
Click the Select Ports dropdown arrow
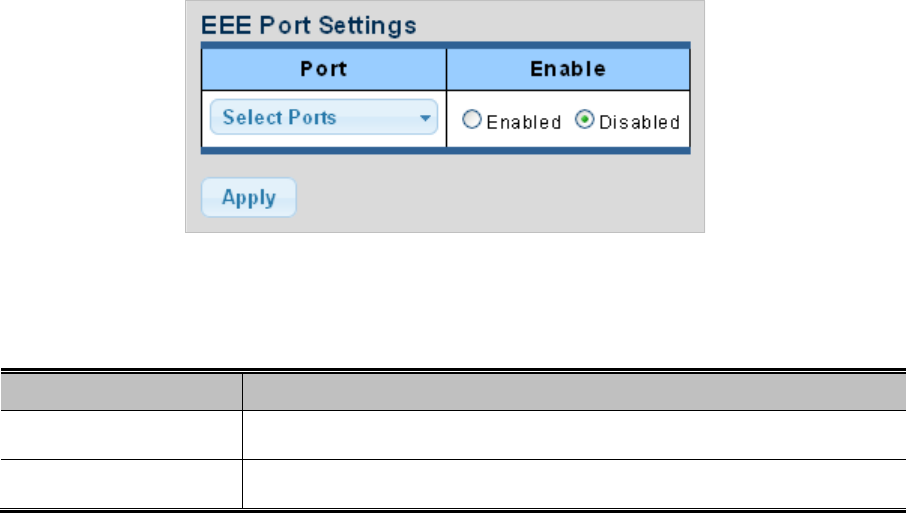point(426,118)
